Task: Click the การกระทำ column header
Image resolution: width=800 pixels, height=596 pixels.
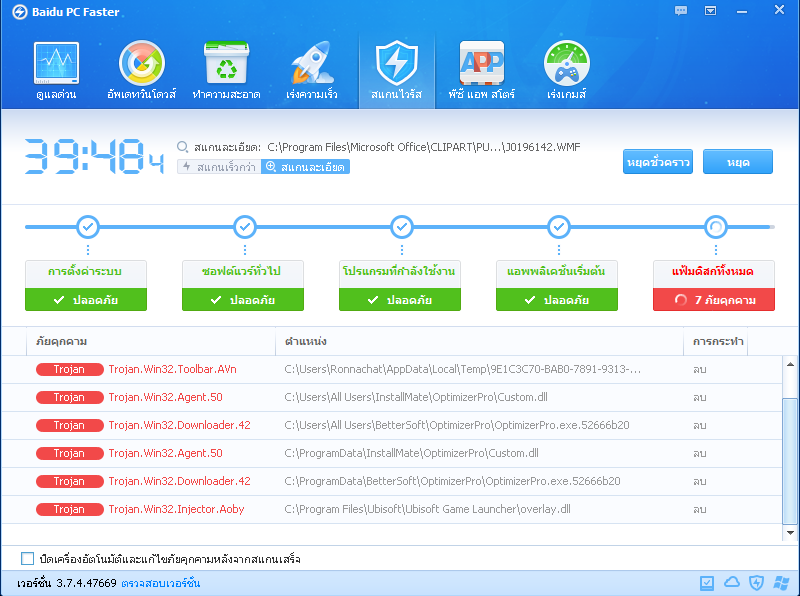Action: click(715, 341)
